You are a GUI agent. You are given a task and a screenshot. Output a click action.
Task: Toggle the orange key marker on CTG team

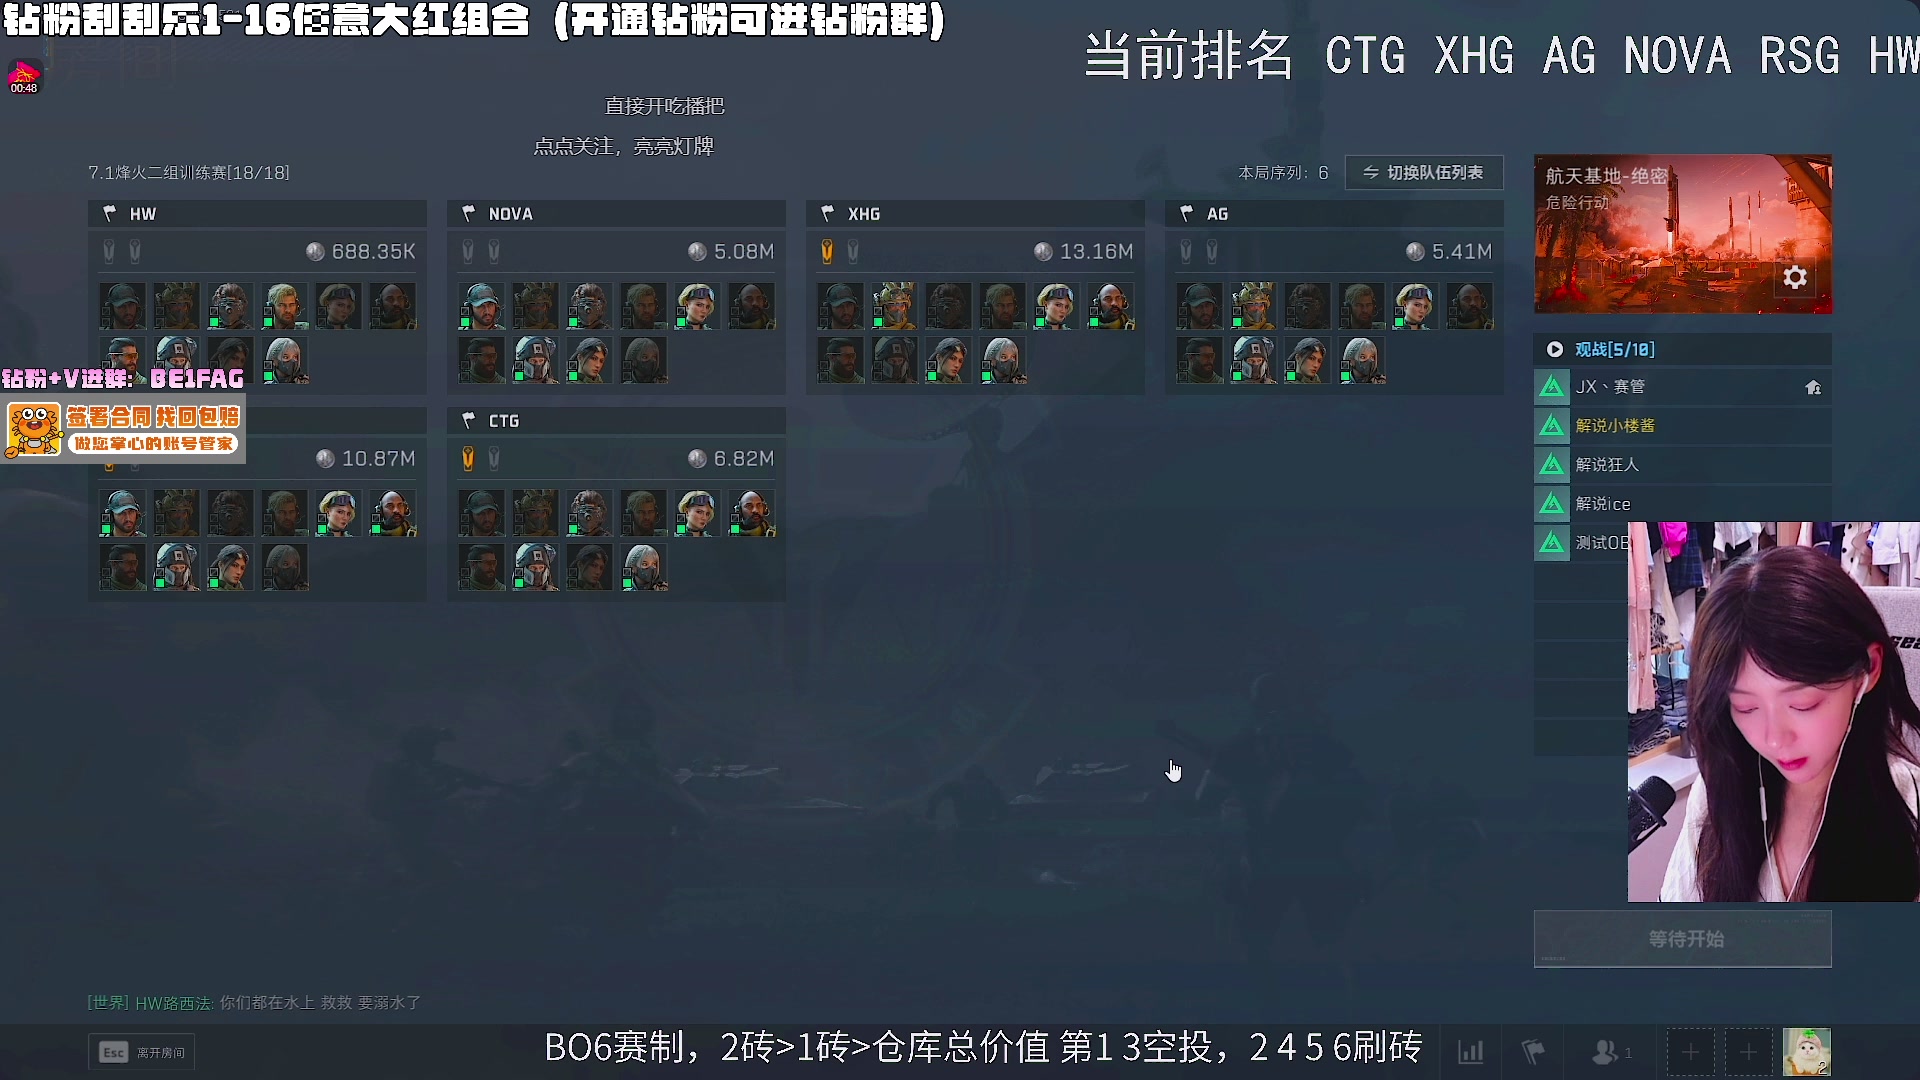(x=467, y=458)
